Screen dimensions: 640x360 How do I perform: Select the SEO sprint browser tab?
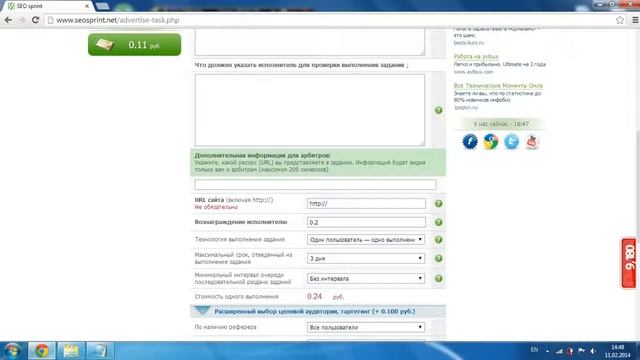coord(48,6)
